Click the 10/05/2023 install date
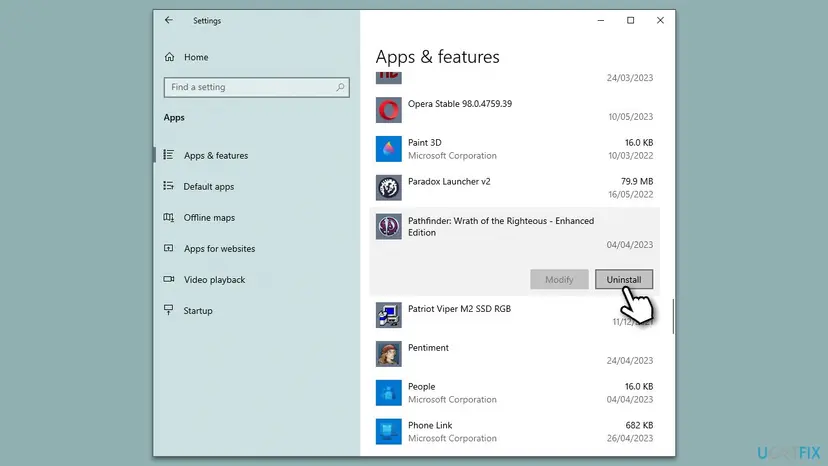The width and height of the screenshot is (828, 466). pos(631,117)
